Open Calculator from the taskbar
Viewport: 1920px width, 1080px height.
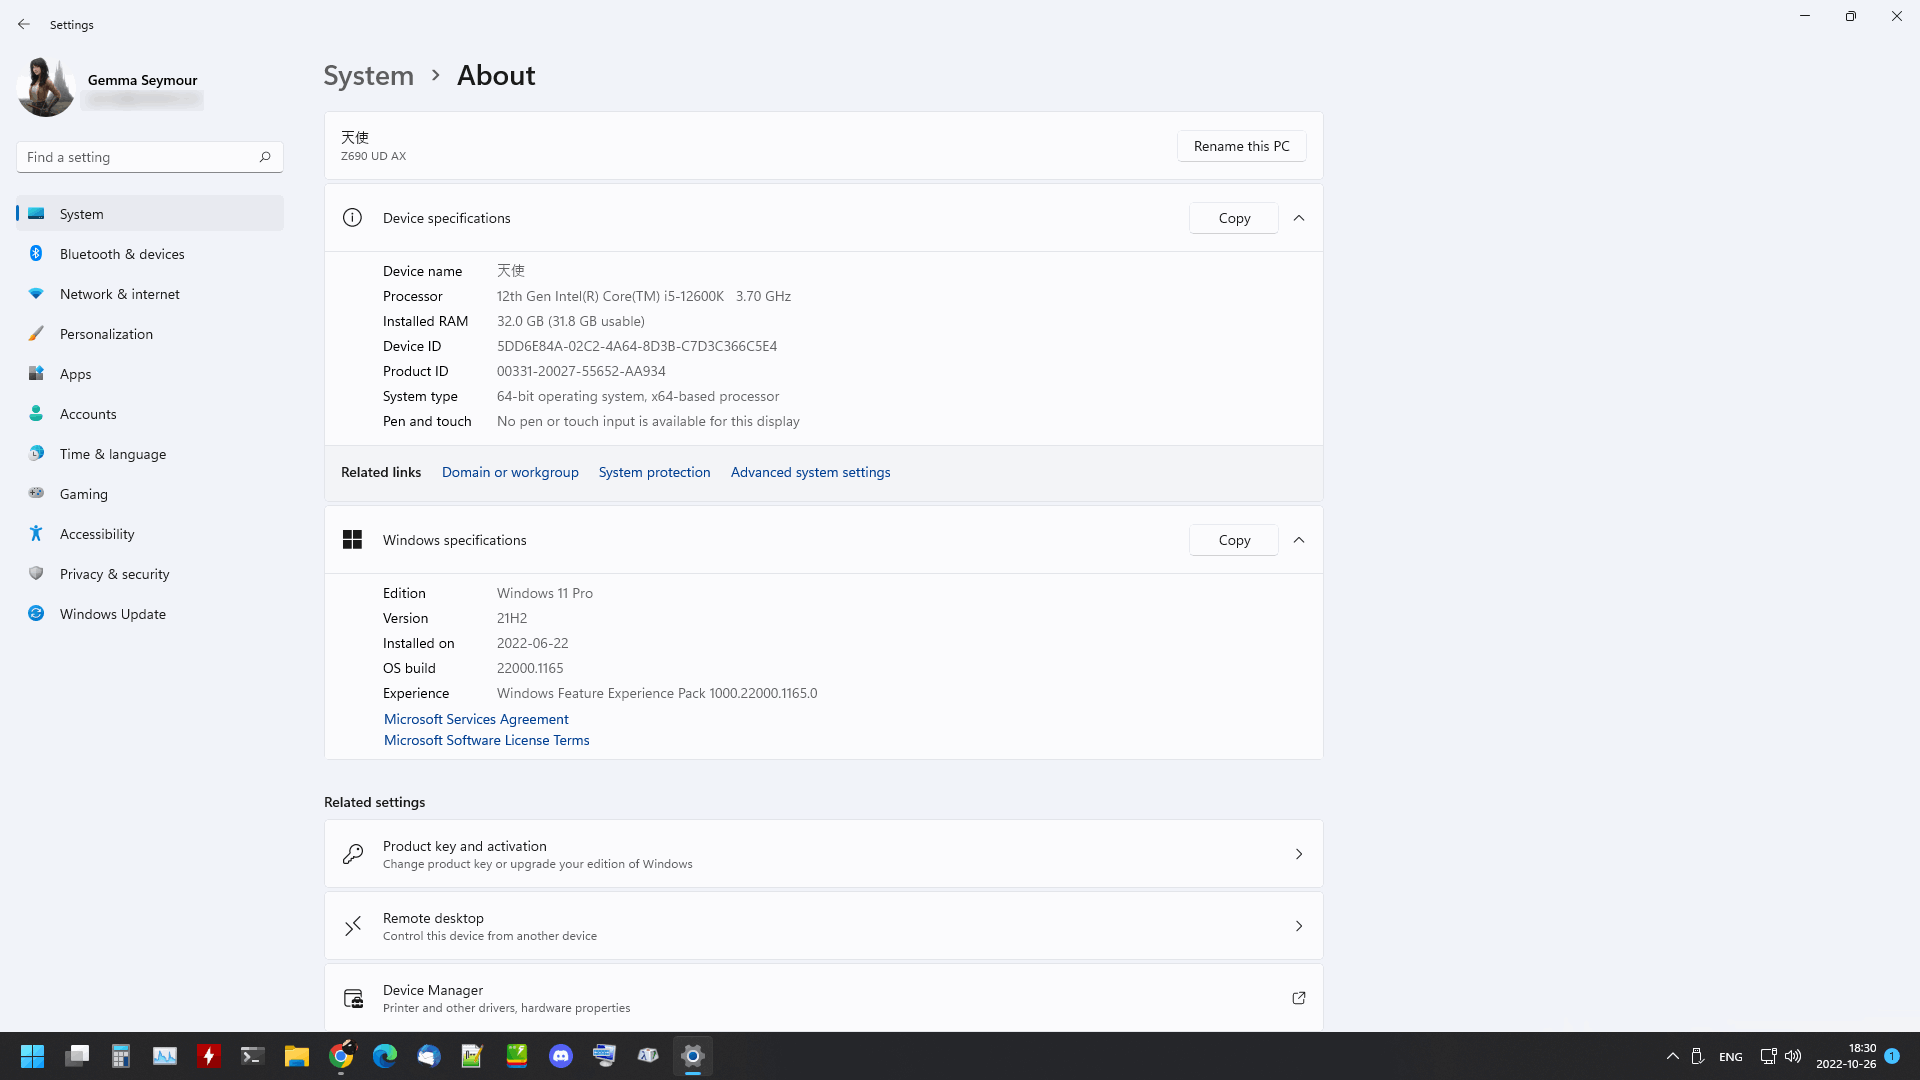click(x=121, y=1056)
